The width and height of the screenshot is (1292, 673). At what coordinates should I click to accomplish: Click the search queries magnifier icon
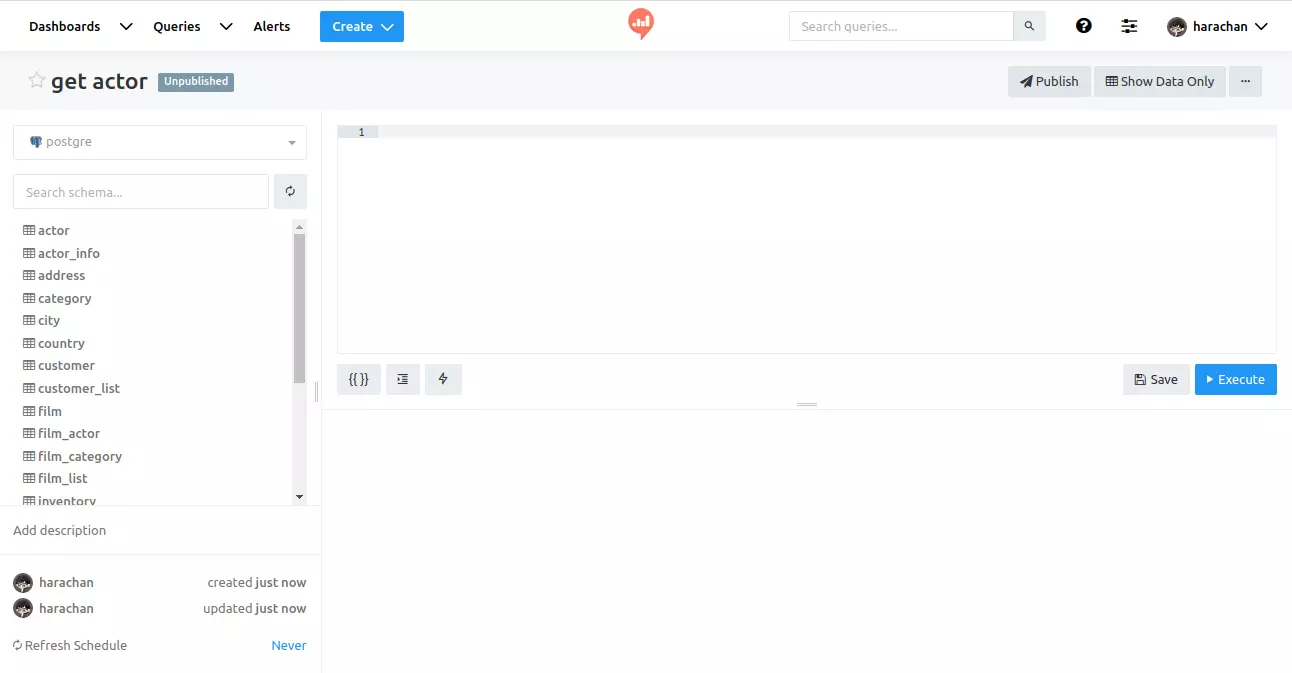[x=1029, y=26]
